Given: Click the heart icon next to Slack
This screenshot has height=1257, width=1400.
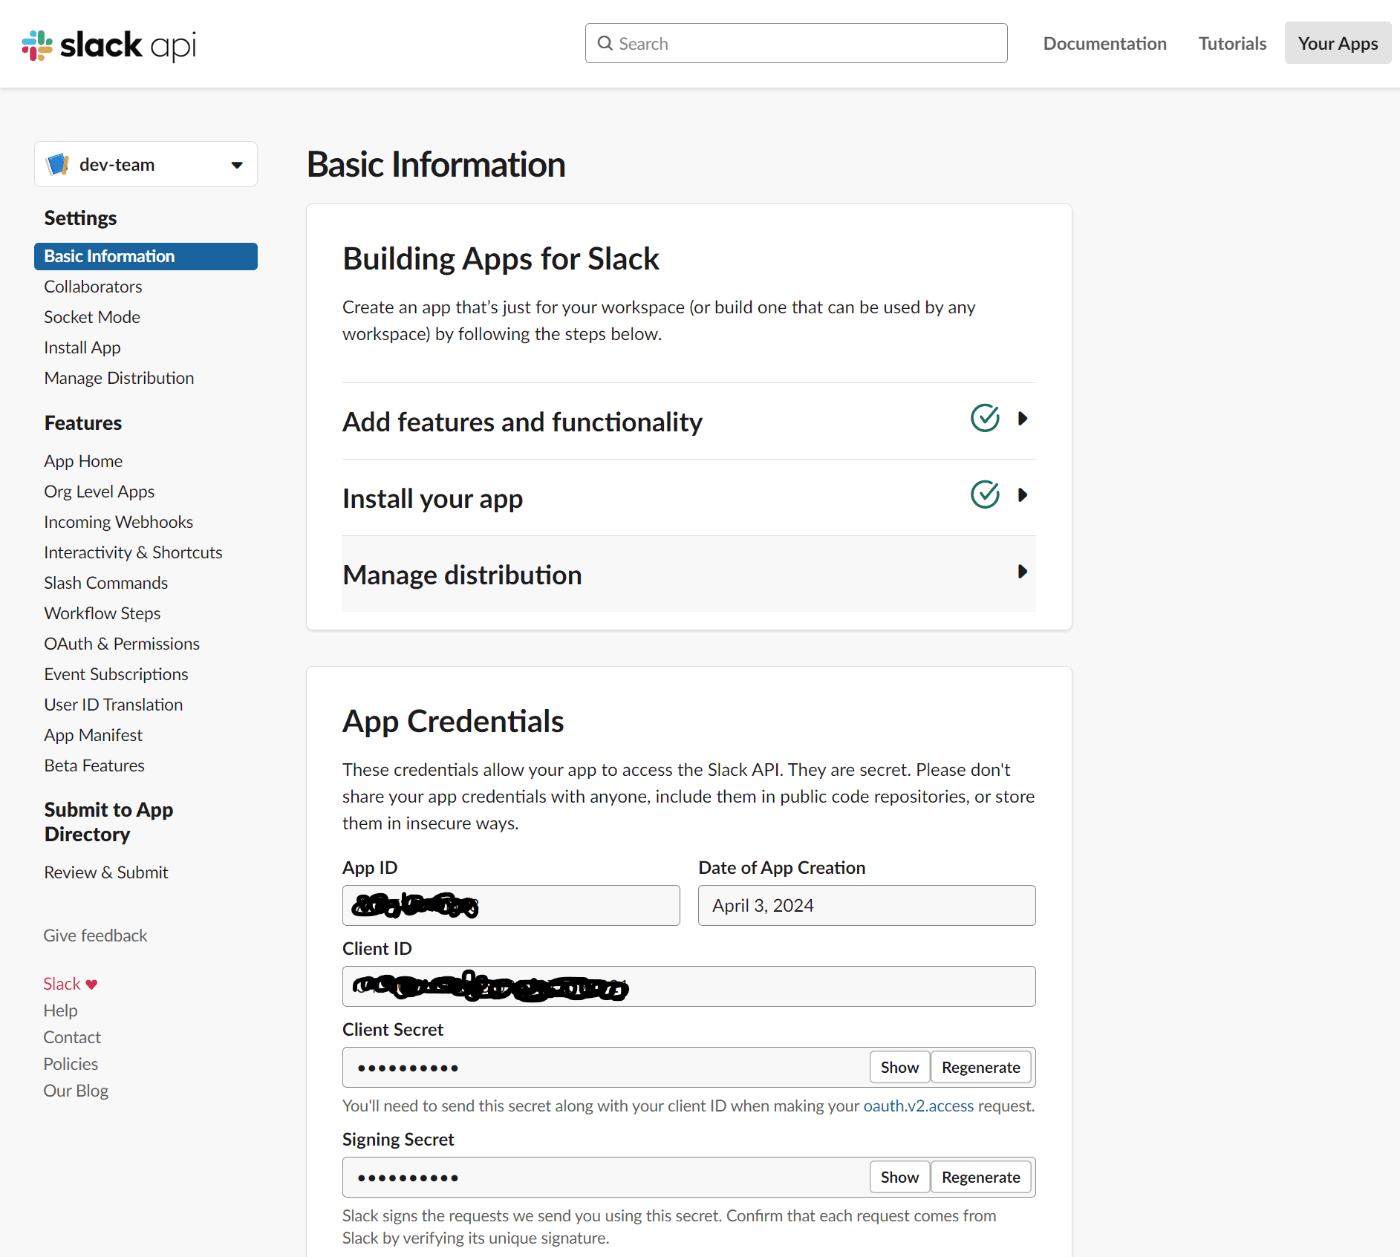Looking at the screenshot, I should tap(92, 985).
